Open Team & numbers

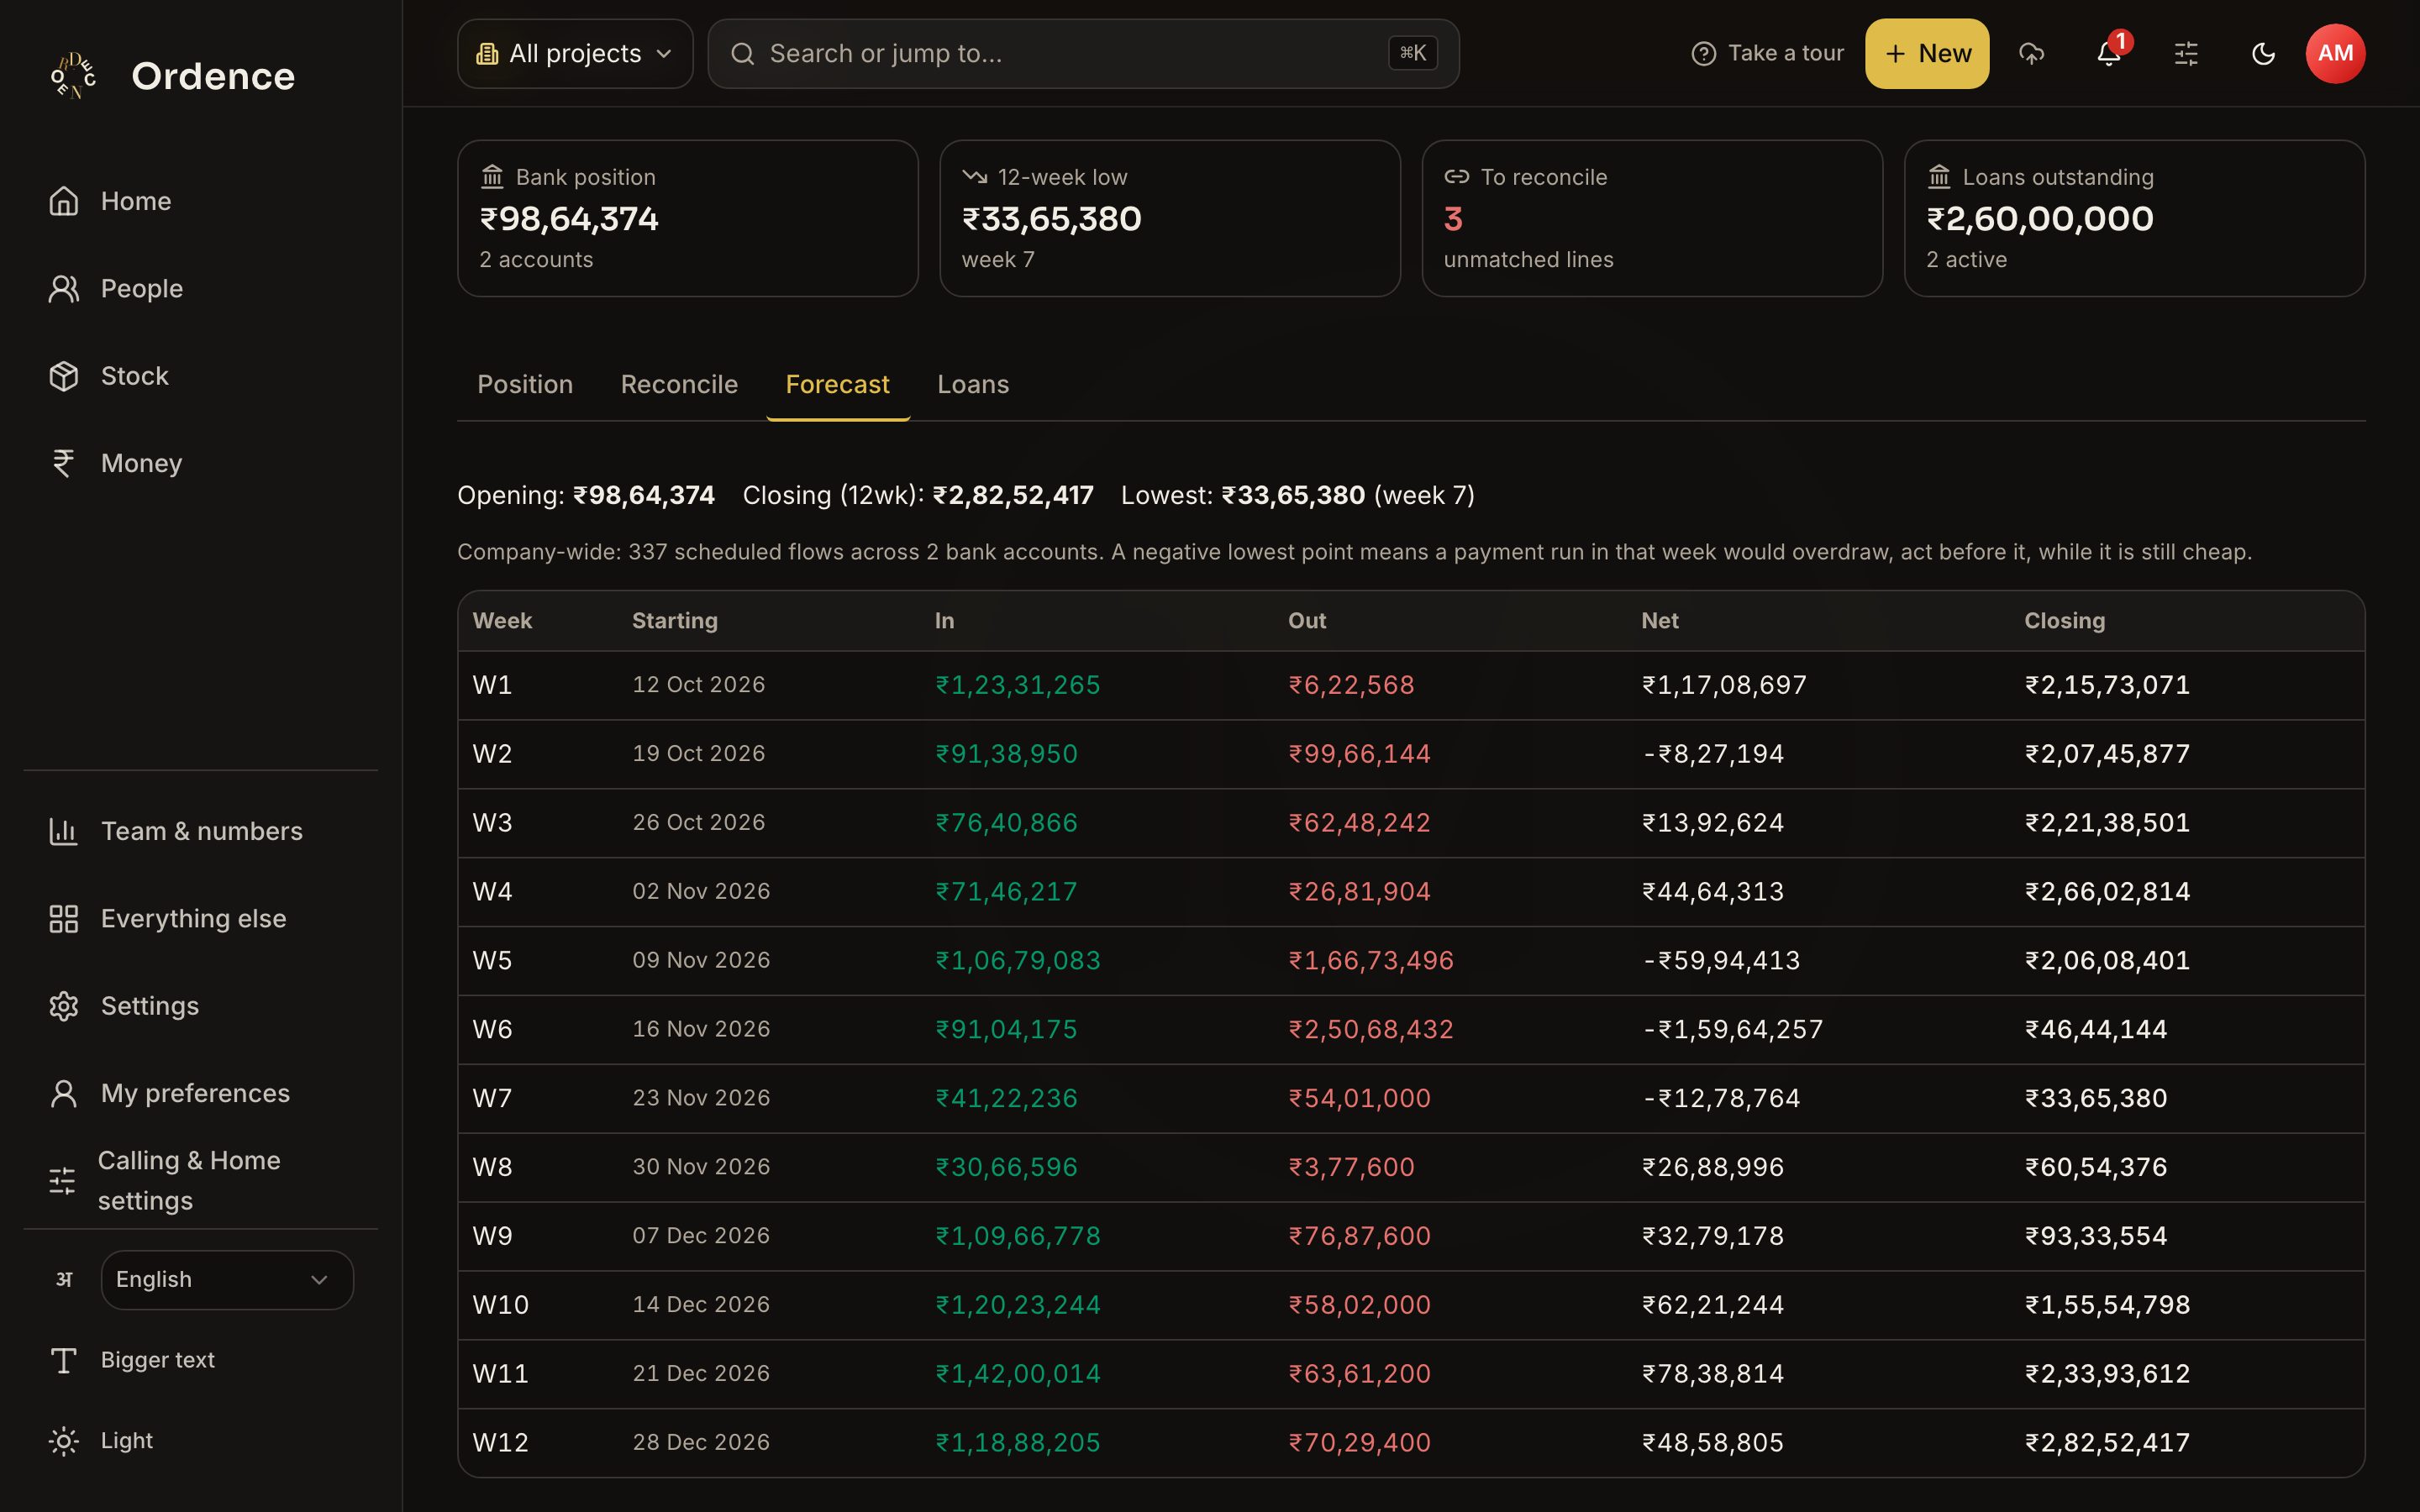(200, 831)
